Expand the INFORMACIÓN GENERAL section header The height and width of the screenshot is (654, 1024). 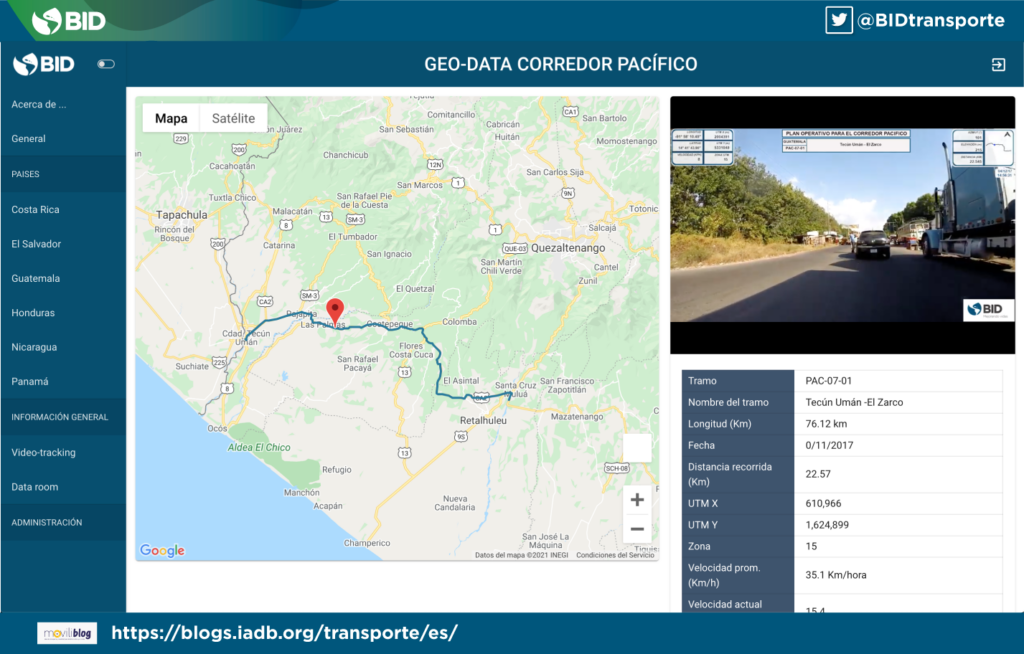[60, 417]
